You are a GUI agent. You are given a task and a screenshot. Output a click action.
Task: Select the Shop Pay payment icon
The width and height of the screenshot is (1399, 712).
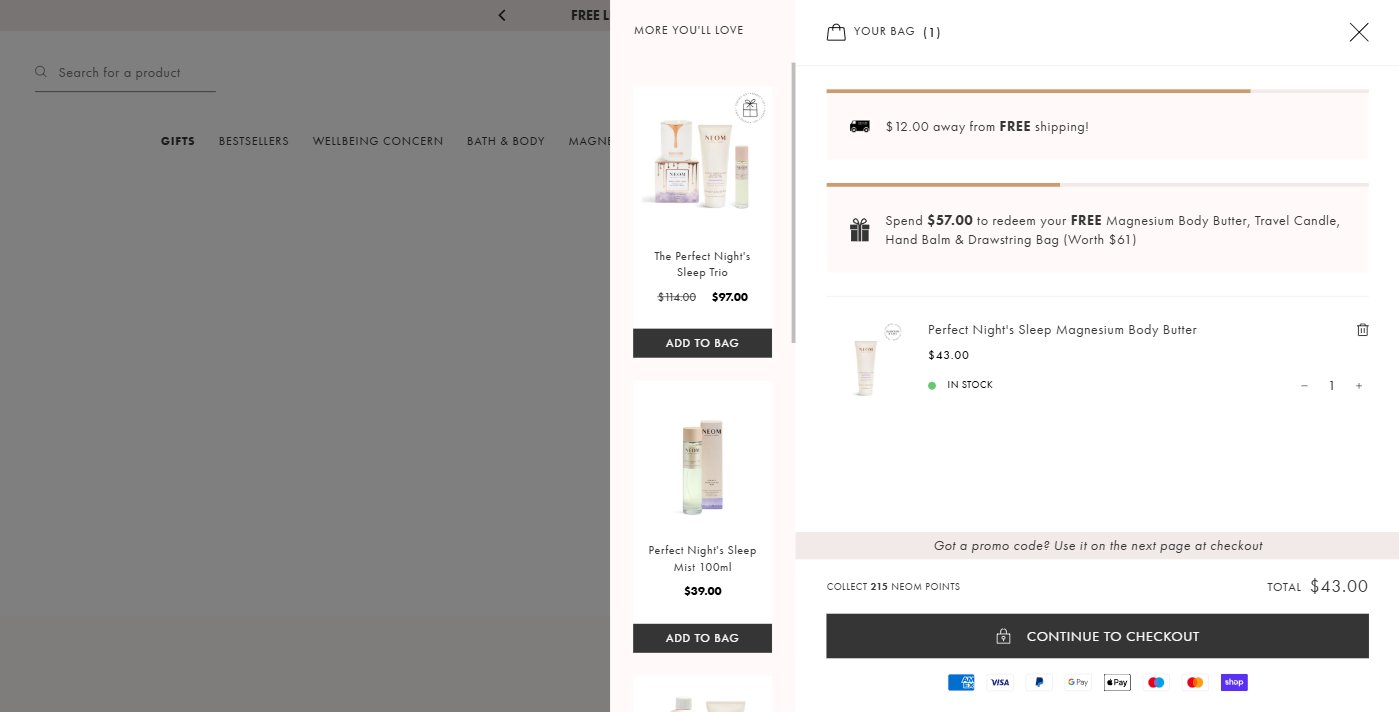1234,682
